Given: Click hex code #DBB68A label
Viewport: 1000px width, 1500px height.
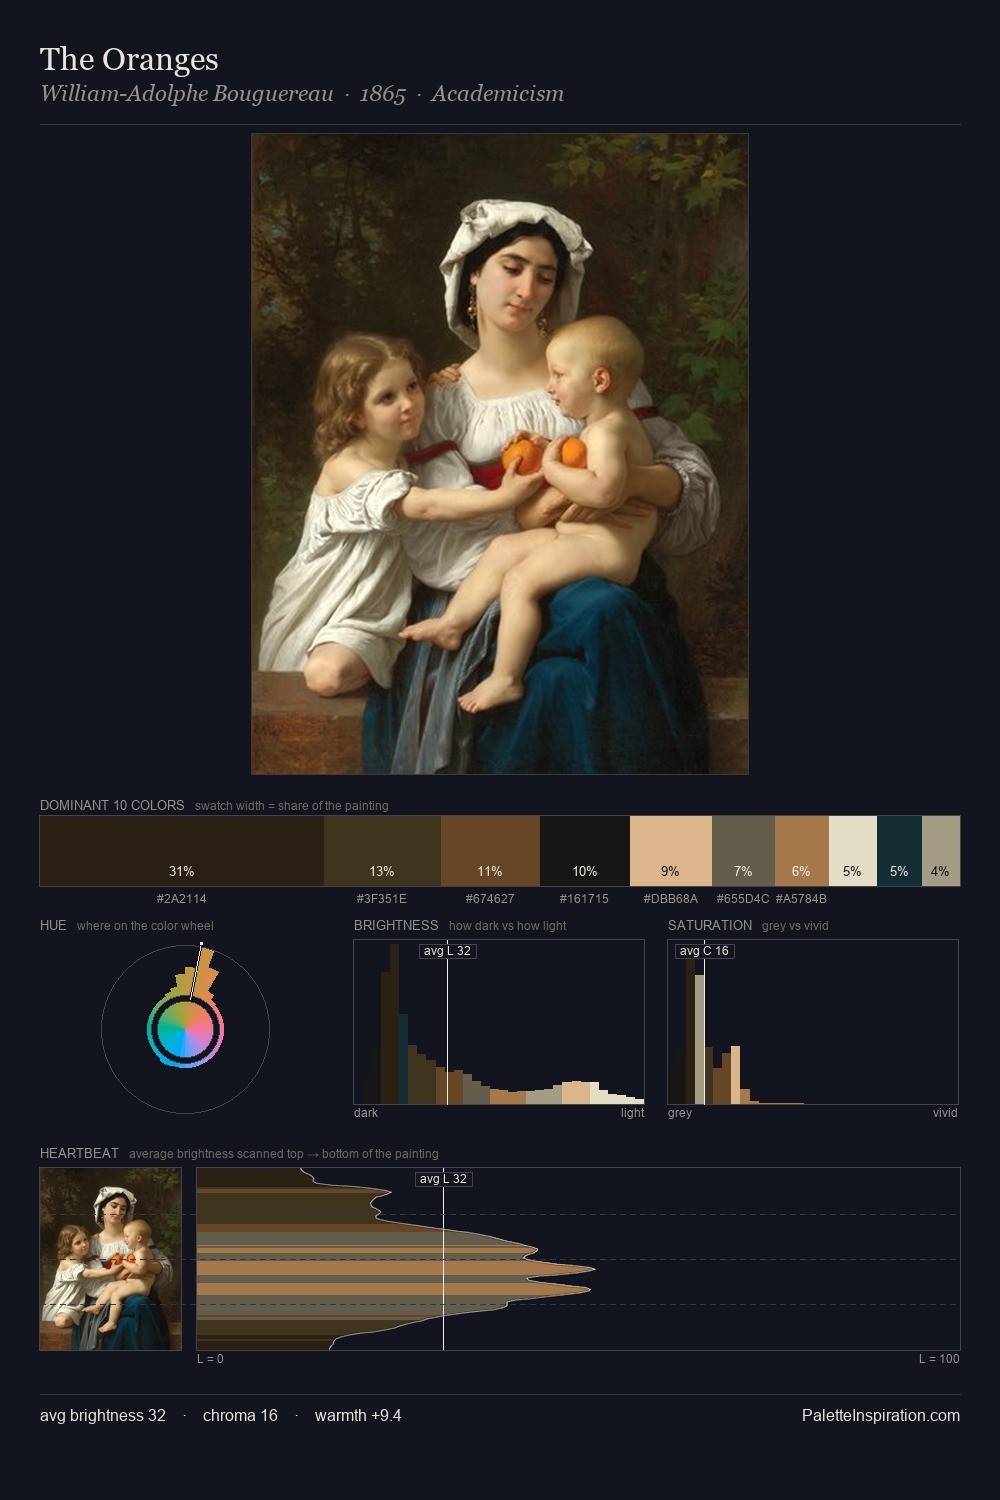Looking at the screenshot, I should coord(671,899).
